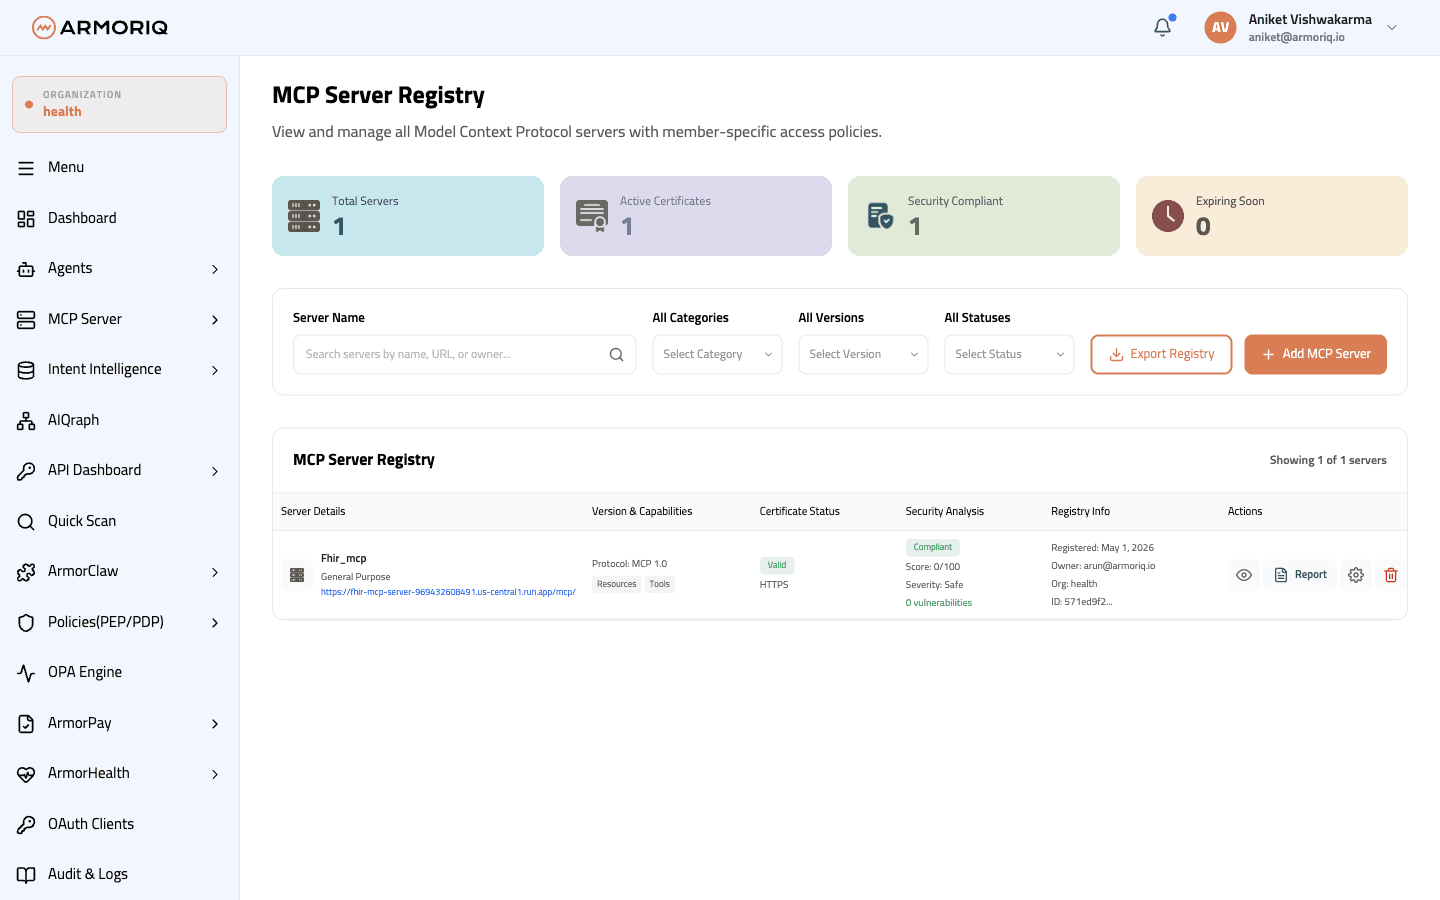
Task: Expand the ArmorHealth submenu chevron
Action: click(215, 774)
